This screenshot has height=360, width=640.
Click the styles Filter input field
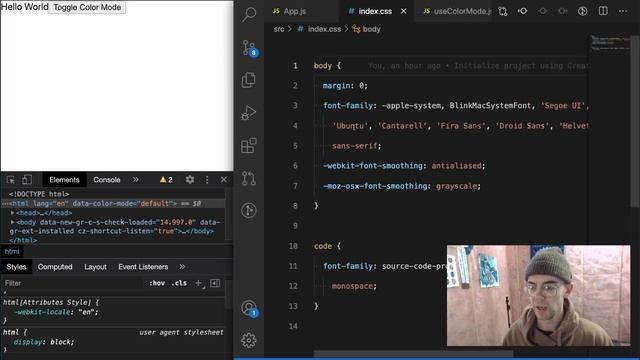pyautogui.click(x=73, y=283)
